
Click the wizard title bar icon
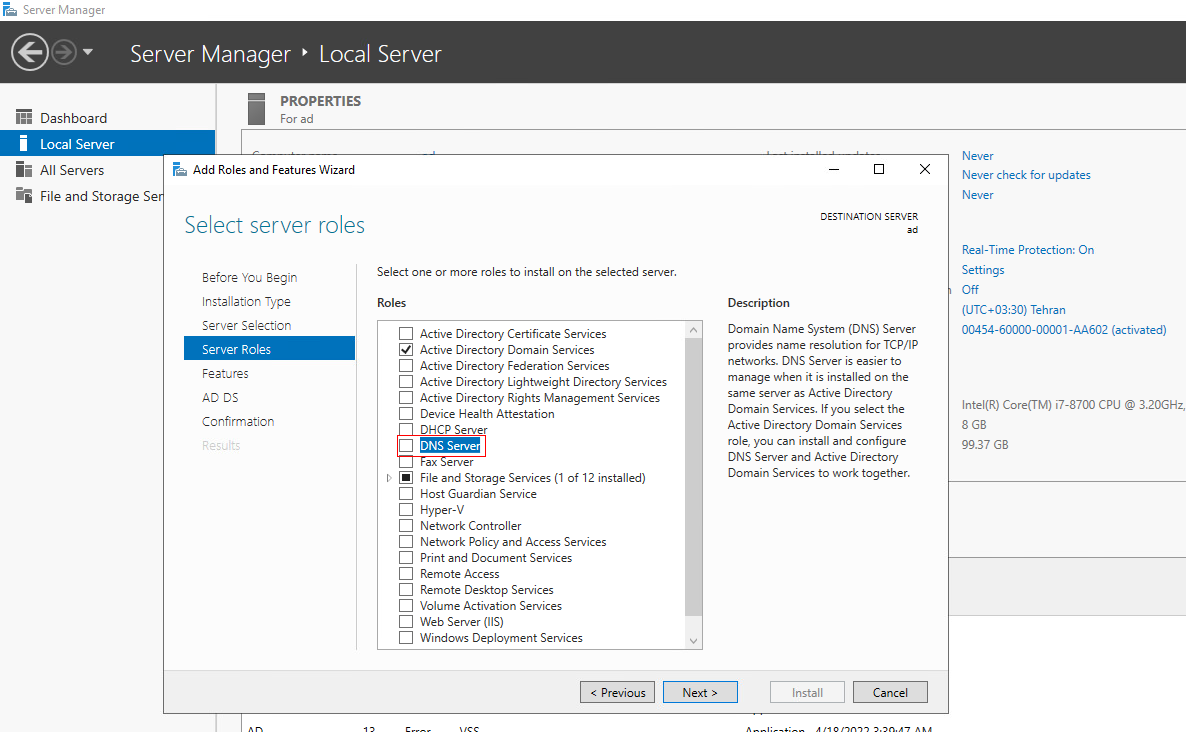click(x=180, y=169)
